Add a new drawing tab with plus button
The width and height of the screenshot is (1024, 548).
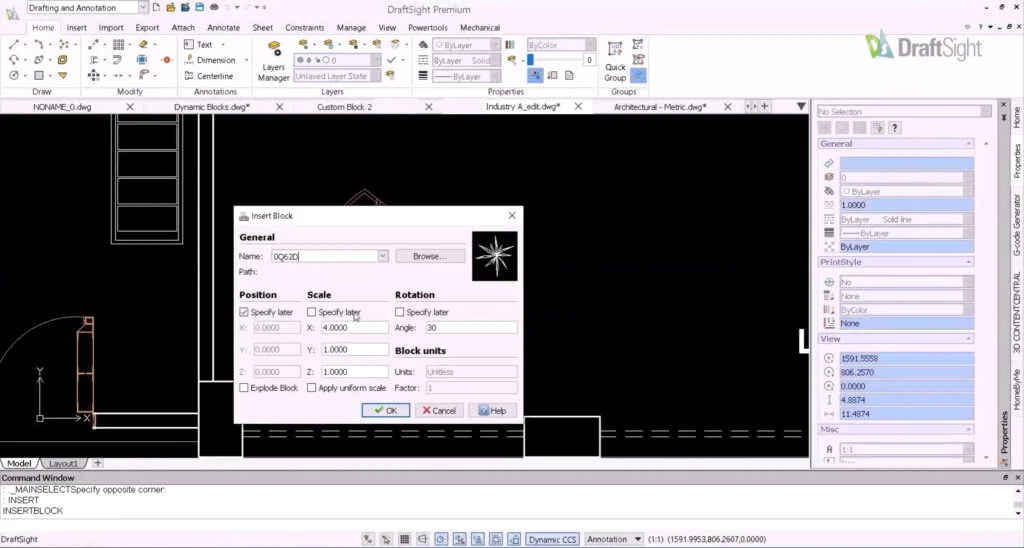pos(765,106)
